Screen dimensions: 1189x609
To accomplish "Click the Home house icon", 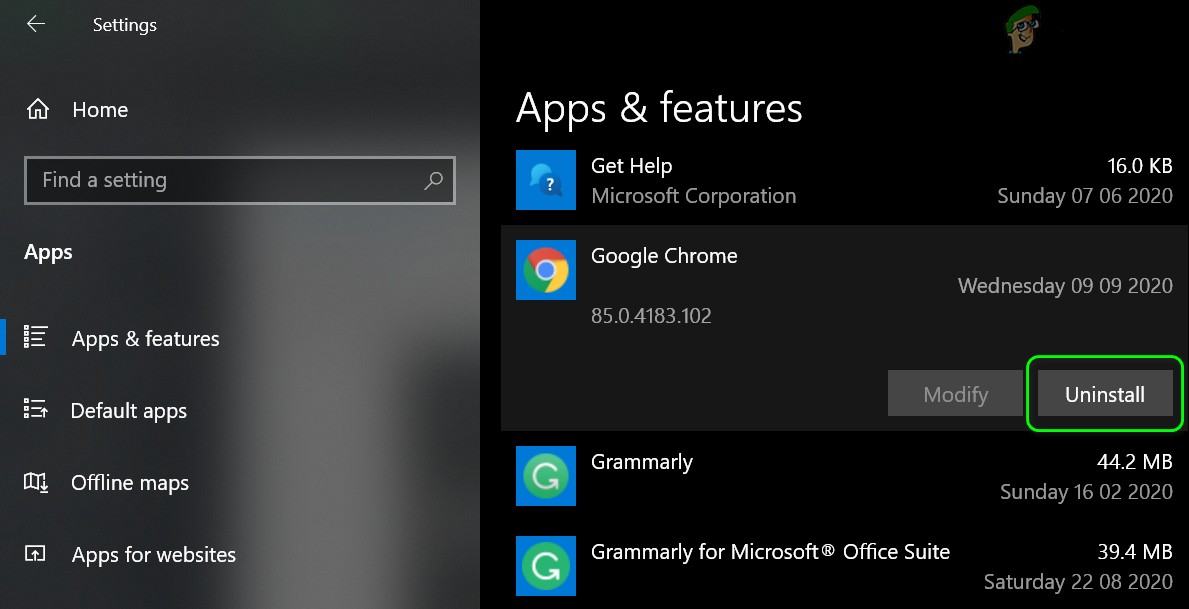I will point(36,109).
